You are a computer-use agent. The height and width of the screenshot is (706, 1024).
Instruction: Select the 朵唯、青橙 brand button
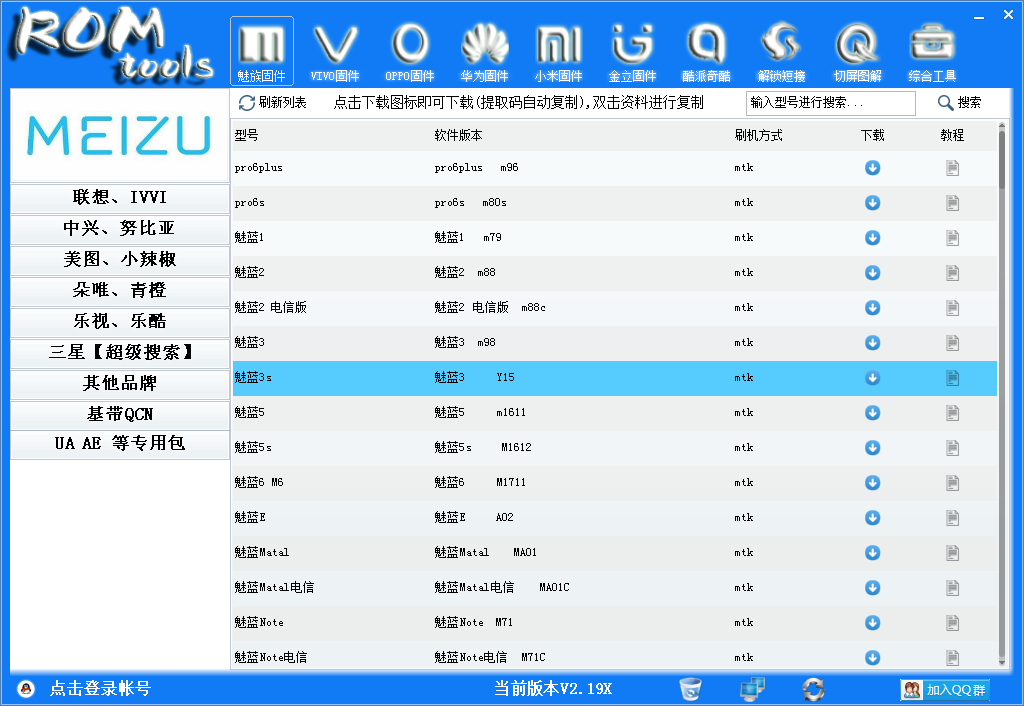click(120, 291)
